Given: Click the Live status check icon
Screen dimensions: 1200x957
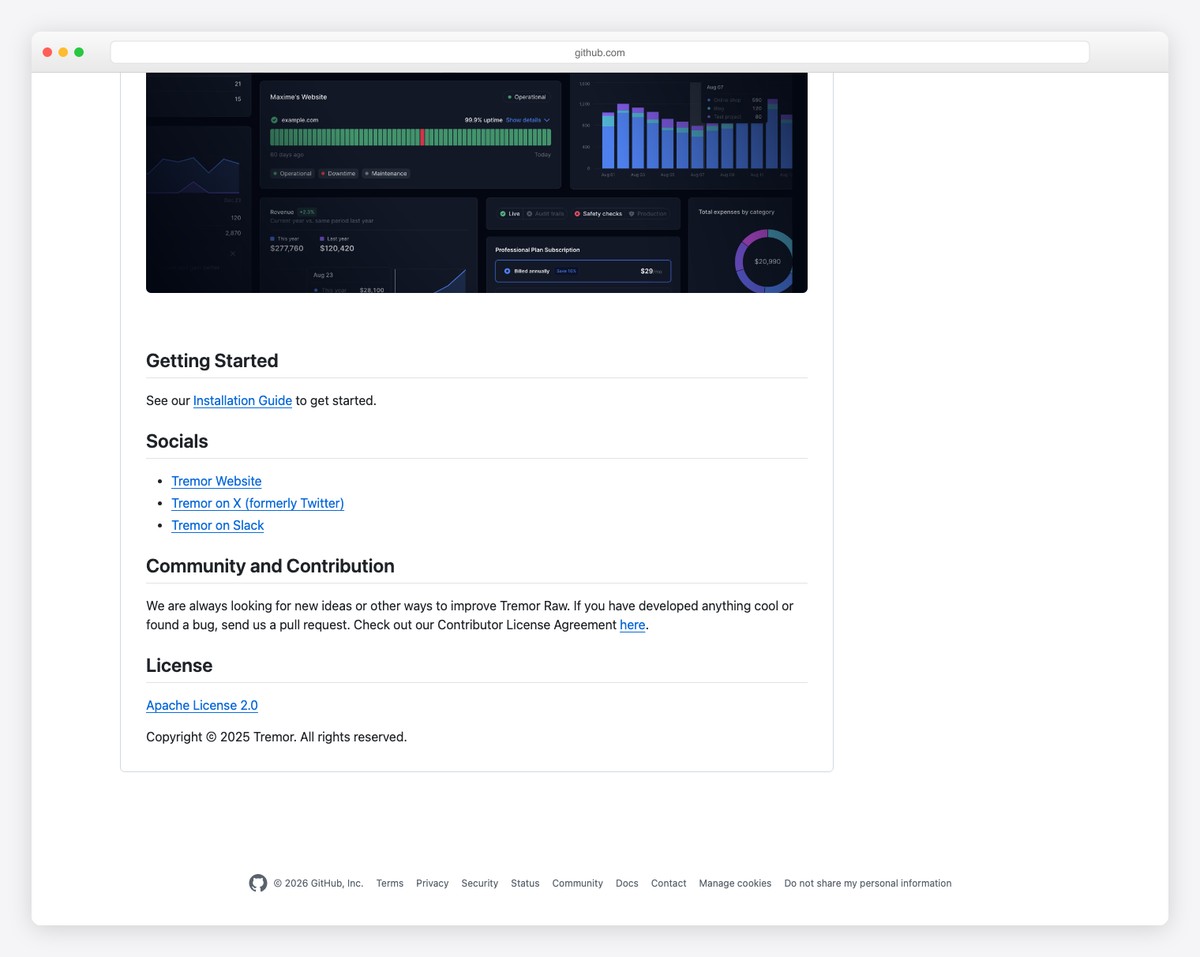Looking at the screenshot, I should click(503, 213).
